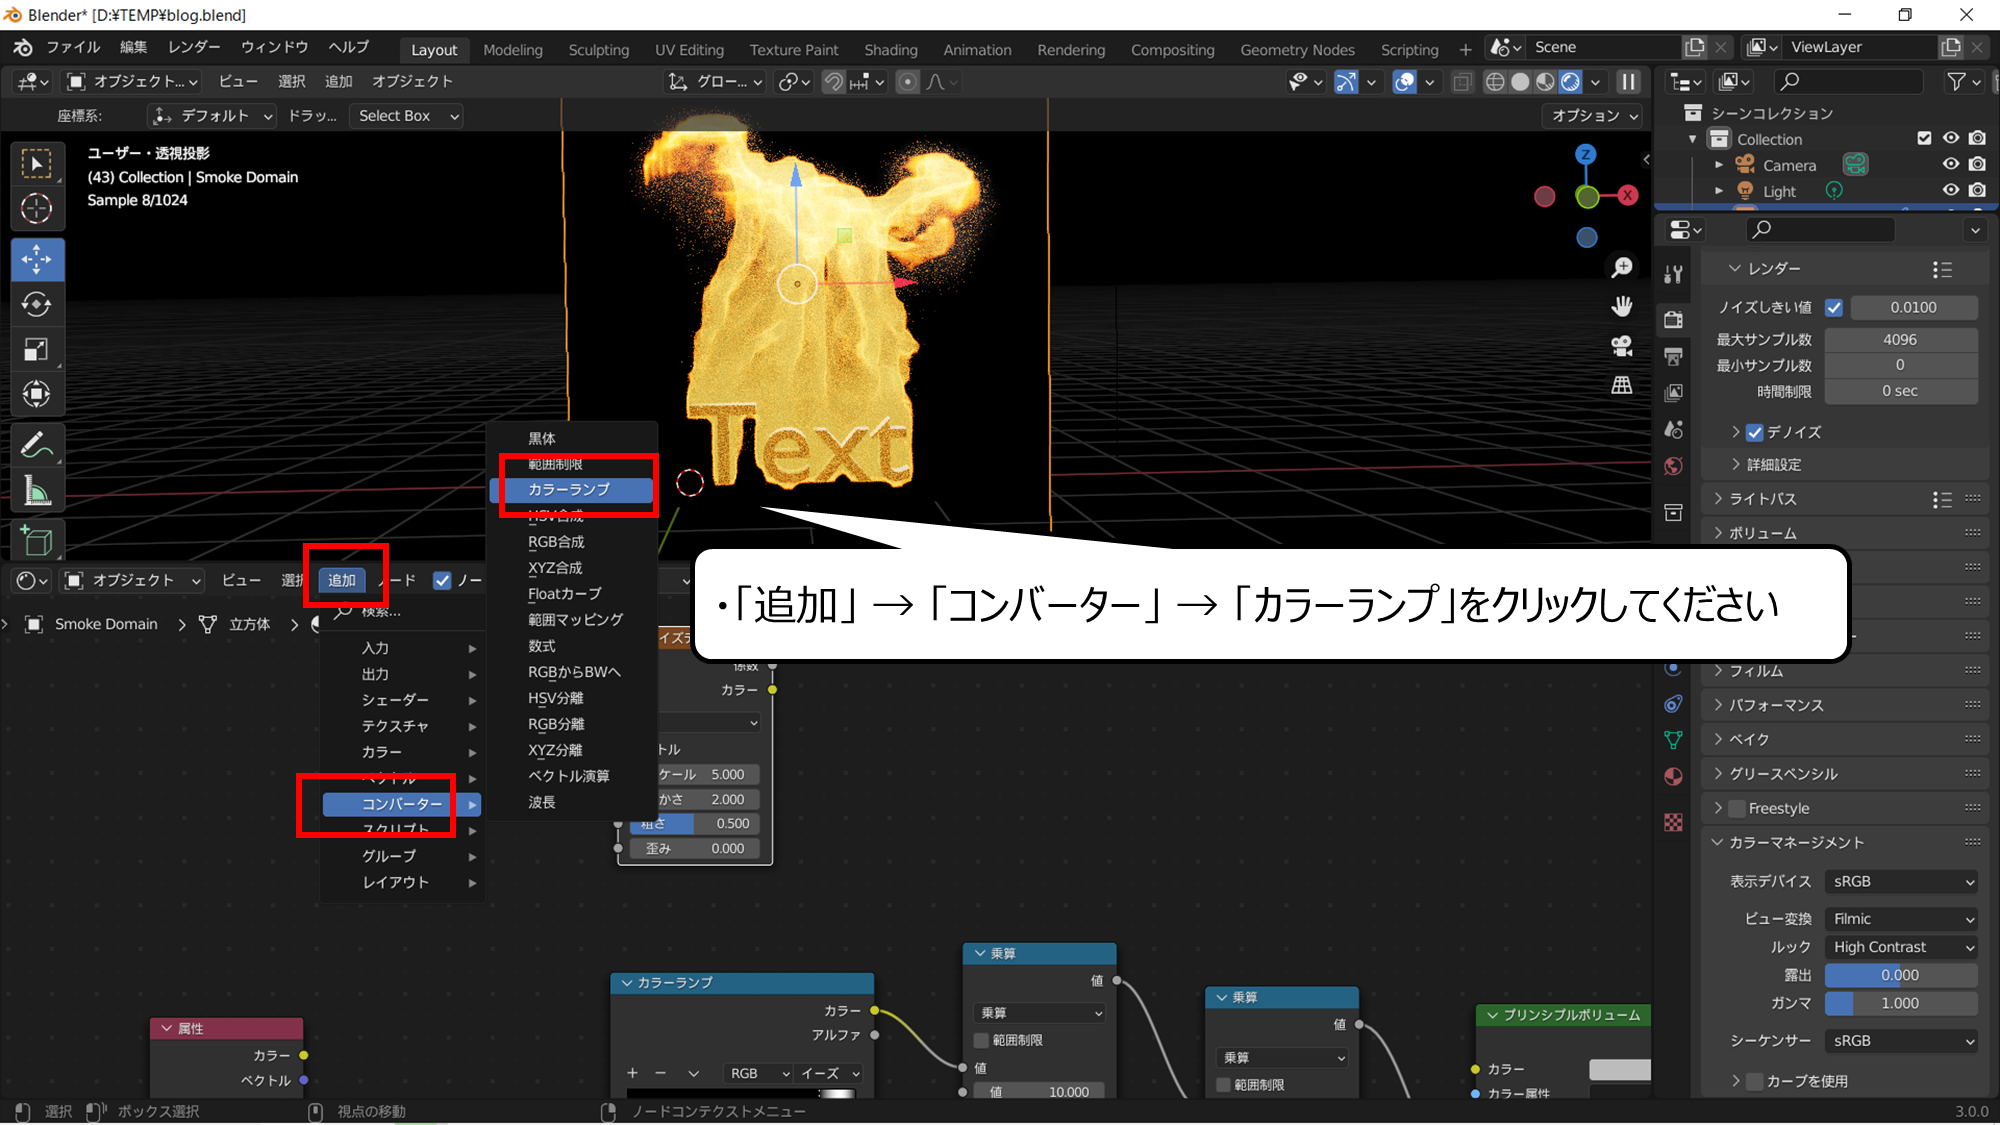Click the red X axis gizmo ball
Image resolution: width=2000 pixels, height=1125 pixels.
[1628, 195]
